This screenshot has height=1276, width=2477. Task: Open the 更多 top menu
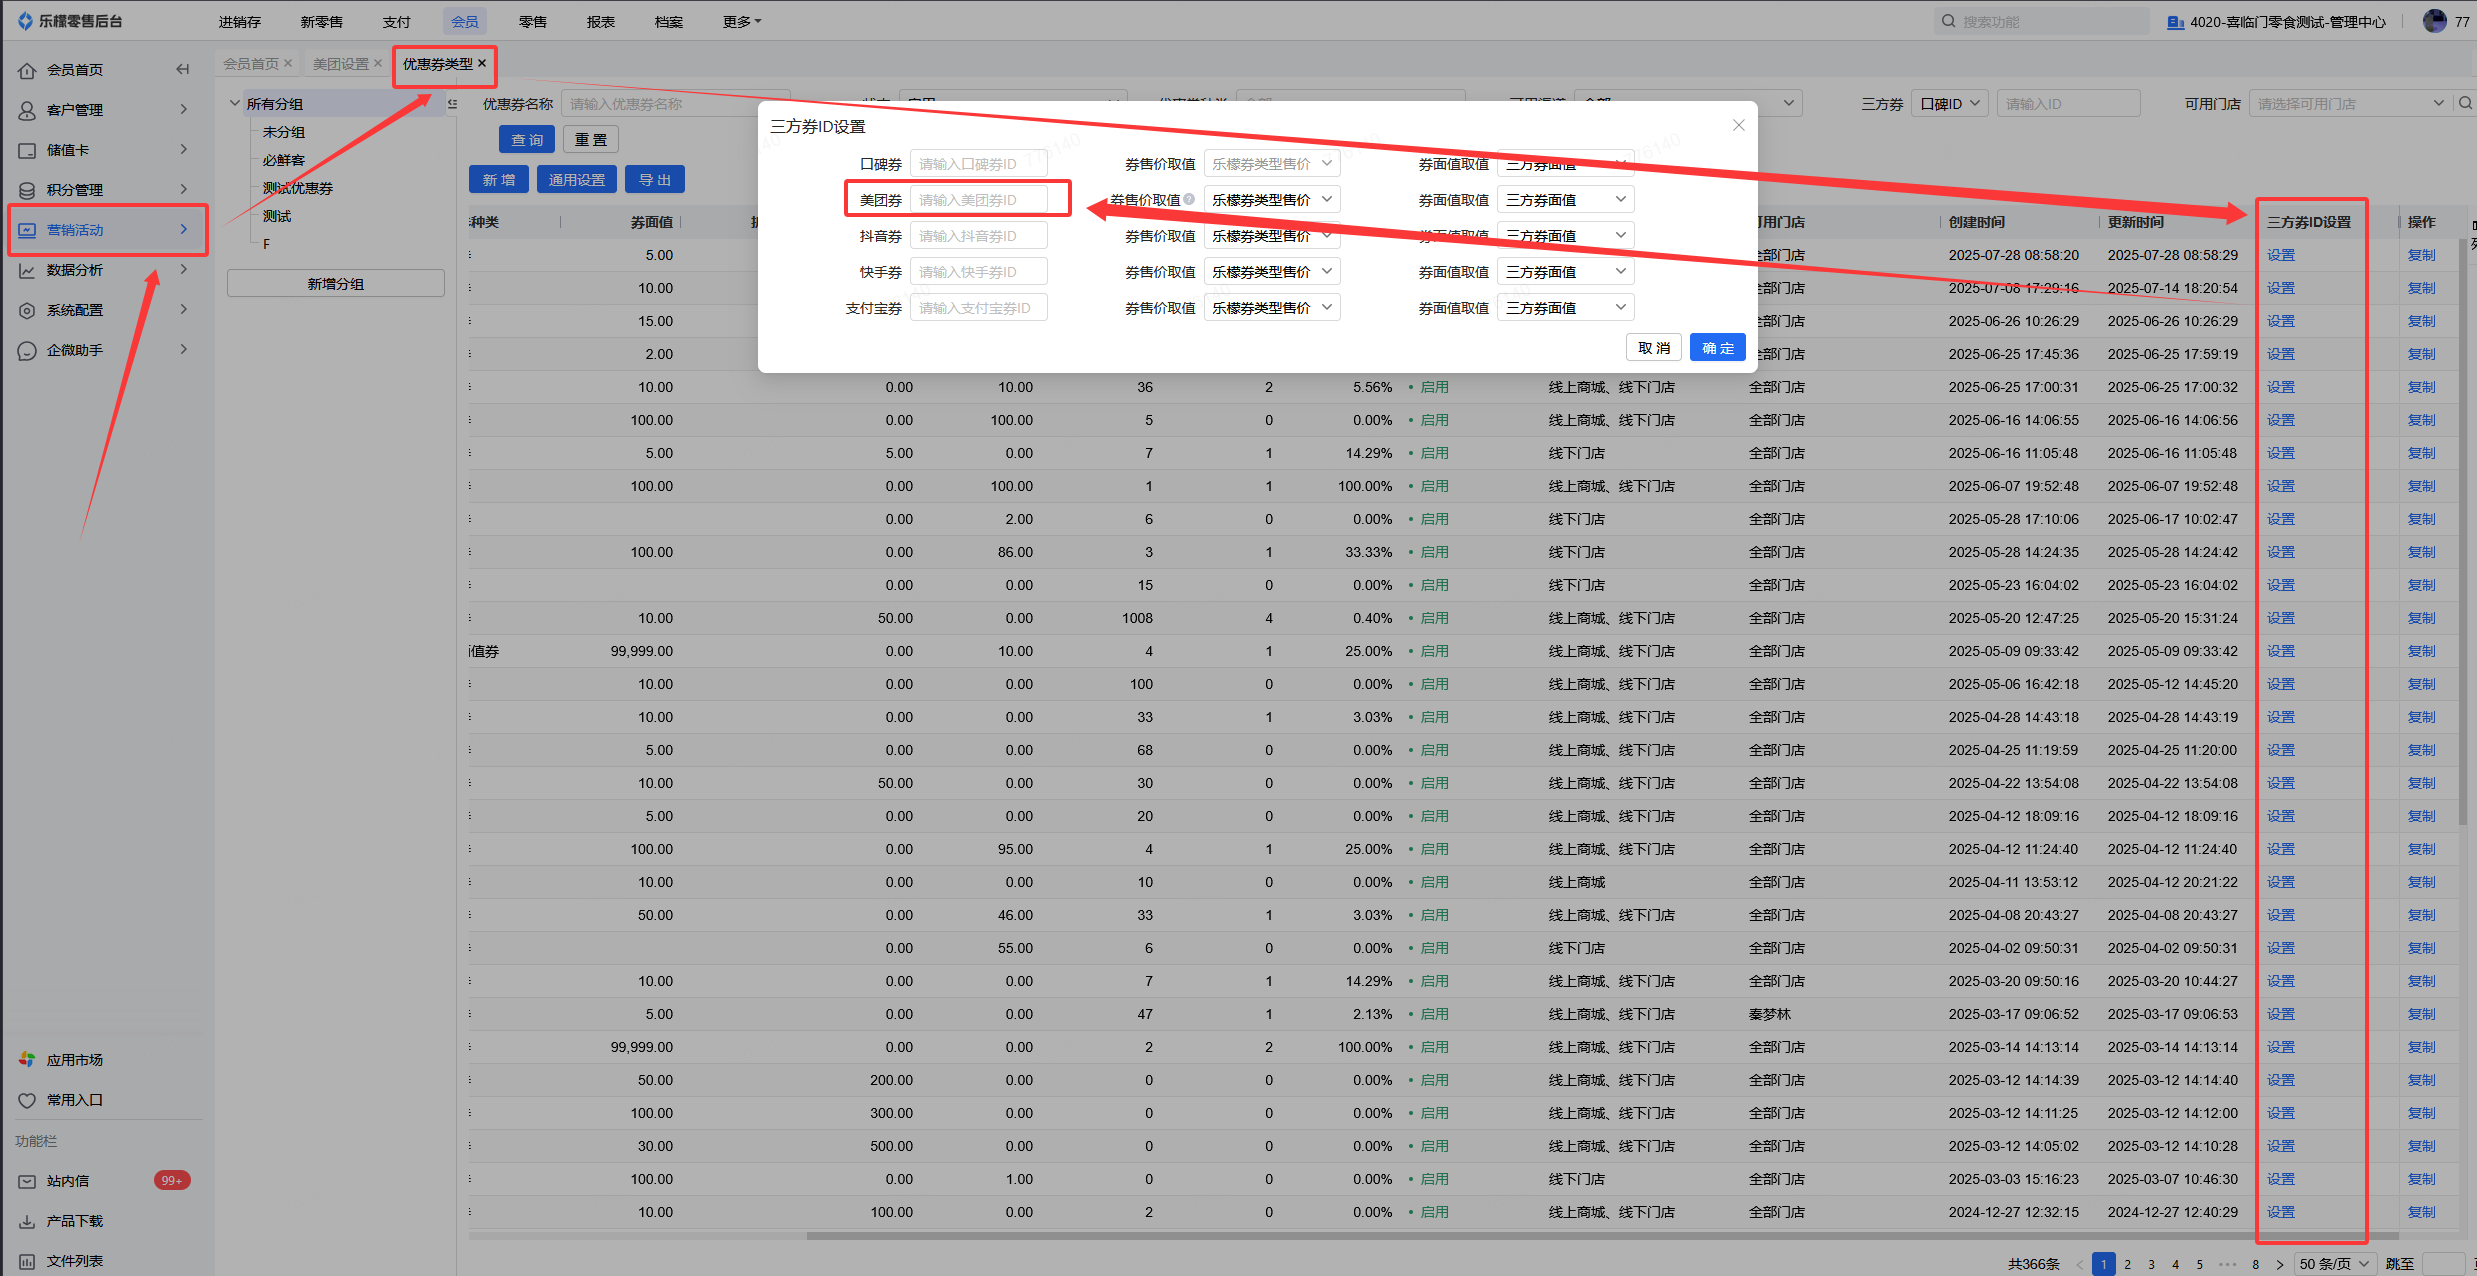742,21
